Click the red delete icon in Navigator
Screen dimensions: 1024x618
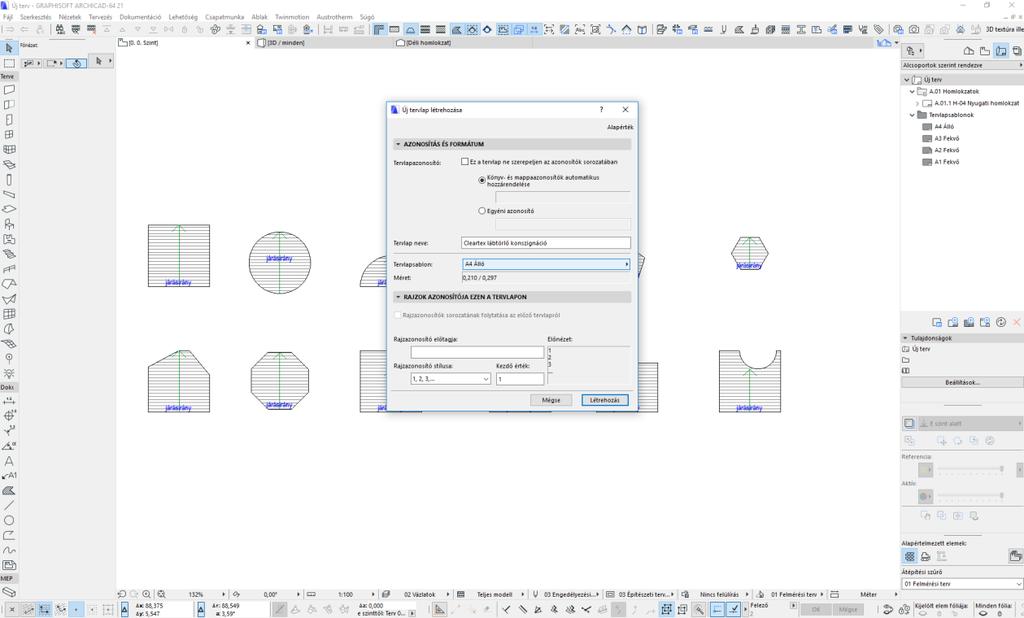[x=1017, y=322]
